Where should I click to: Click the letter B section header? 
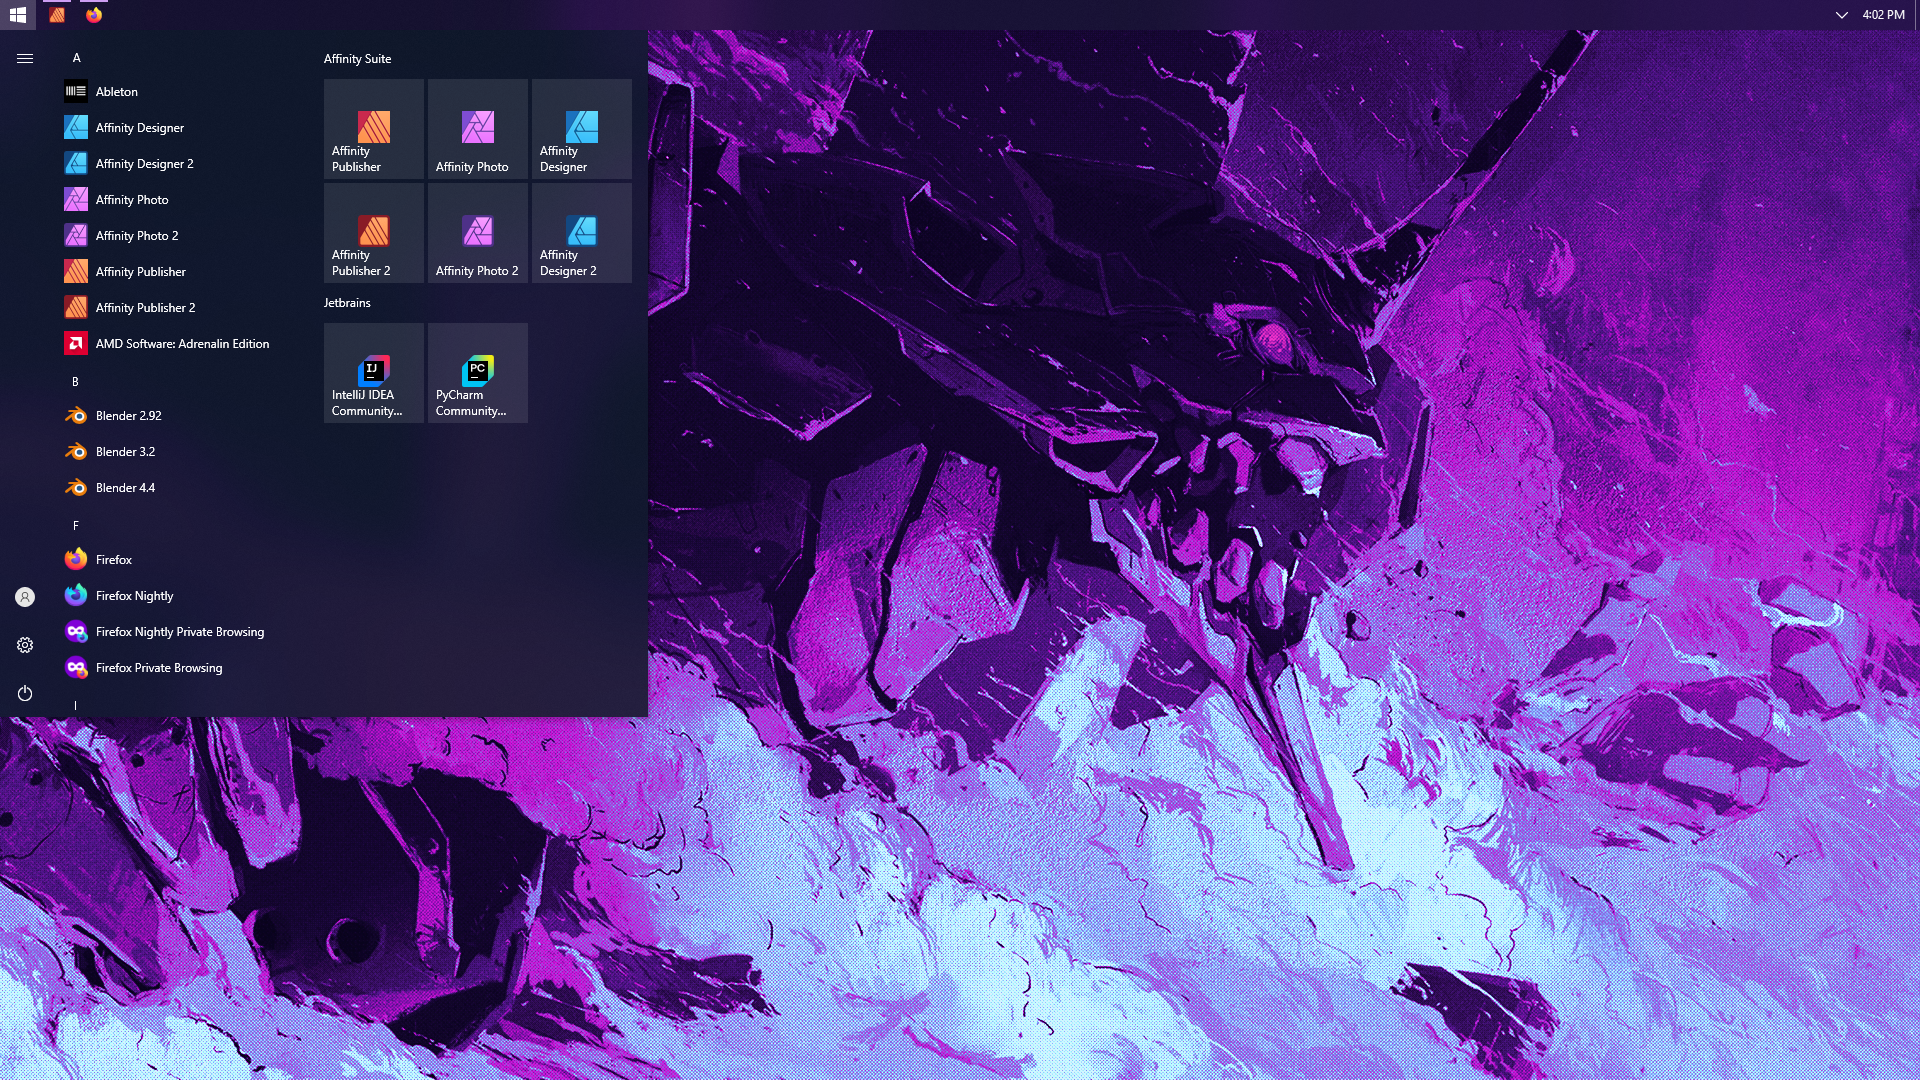(75, 382)
